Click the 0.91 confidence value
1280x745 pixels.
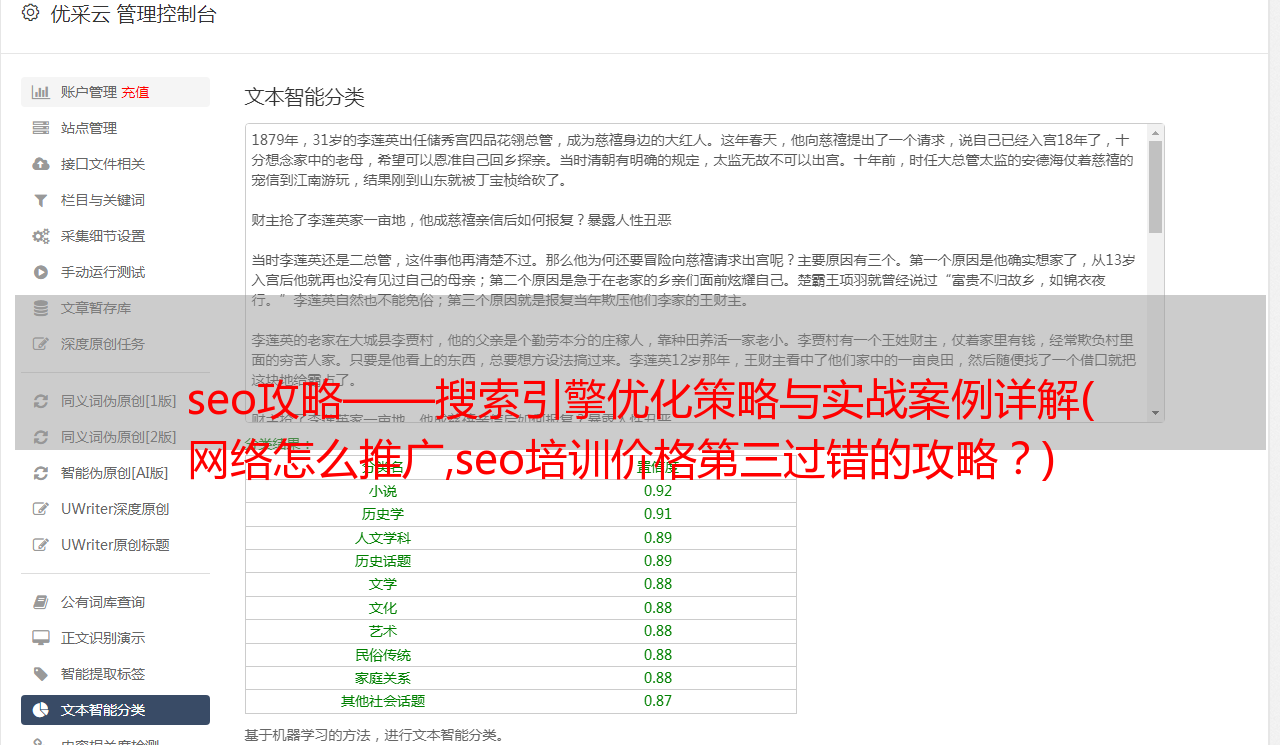point(658,514)
